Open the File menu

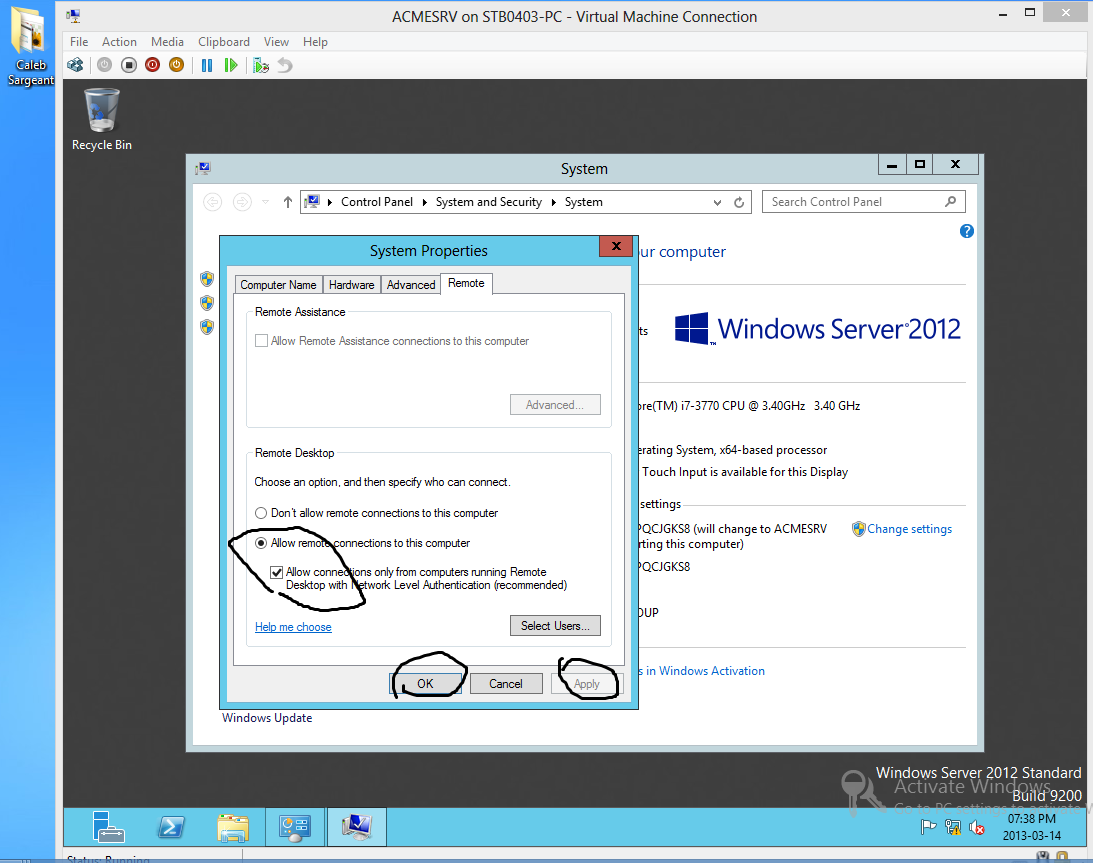[79, 42]
